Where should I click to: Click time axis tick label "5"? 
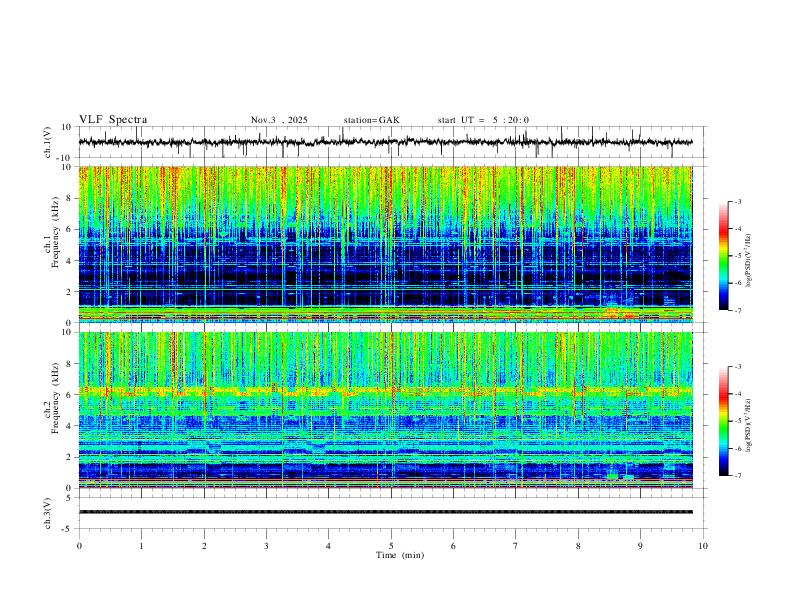tap(391, 546)
